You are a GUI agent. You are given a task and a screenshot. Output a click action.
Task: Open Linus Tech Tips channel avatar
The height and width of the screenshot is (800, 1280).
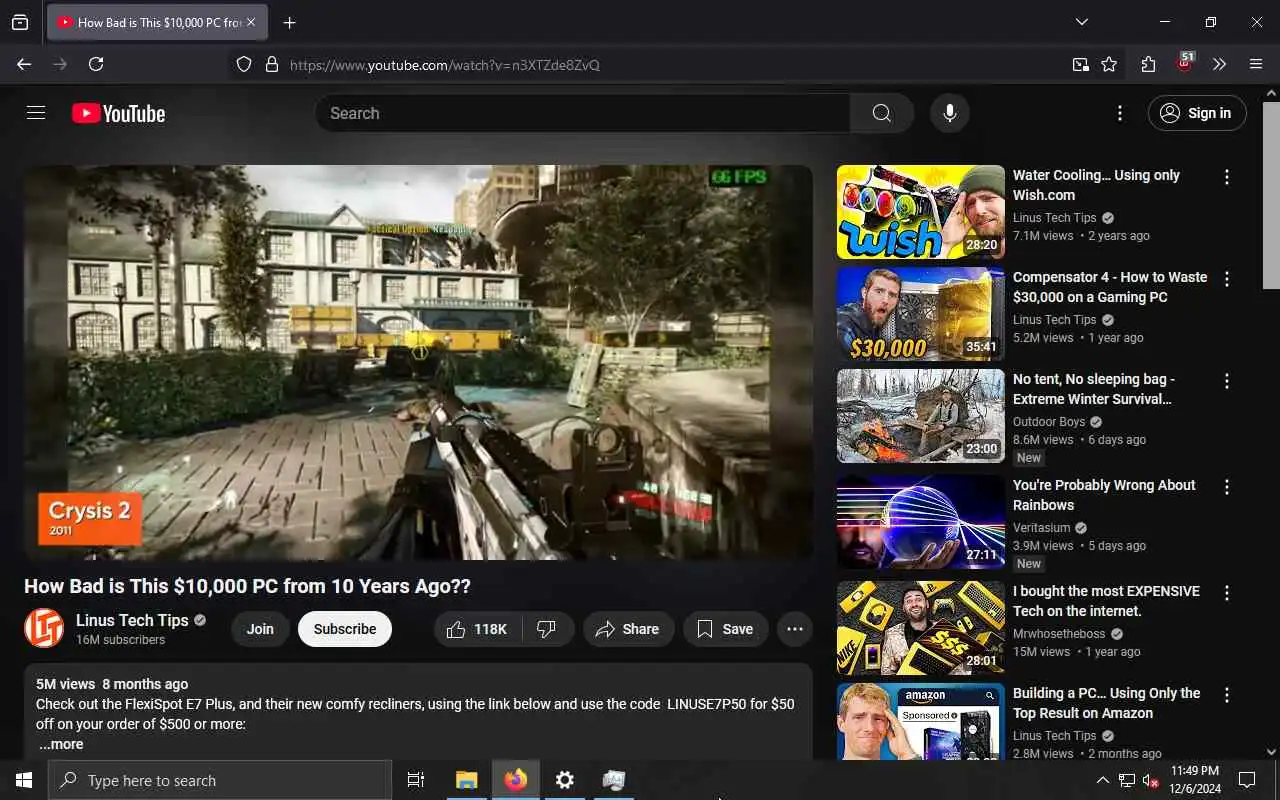tap(44, 628)
